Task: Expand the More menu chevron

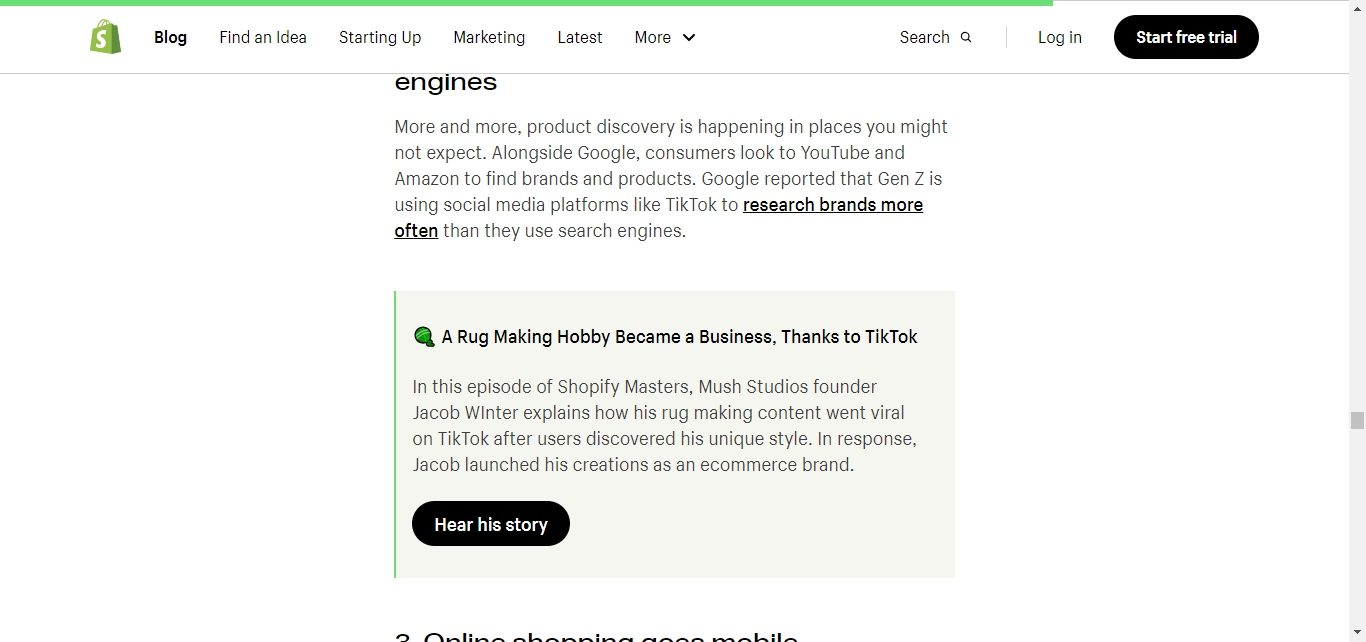Action: 689,38
